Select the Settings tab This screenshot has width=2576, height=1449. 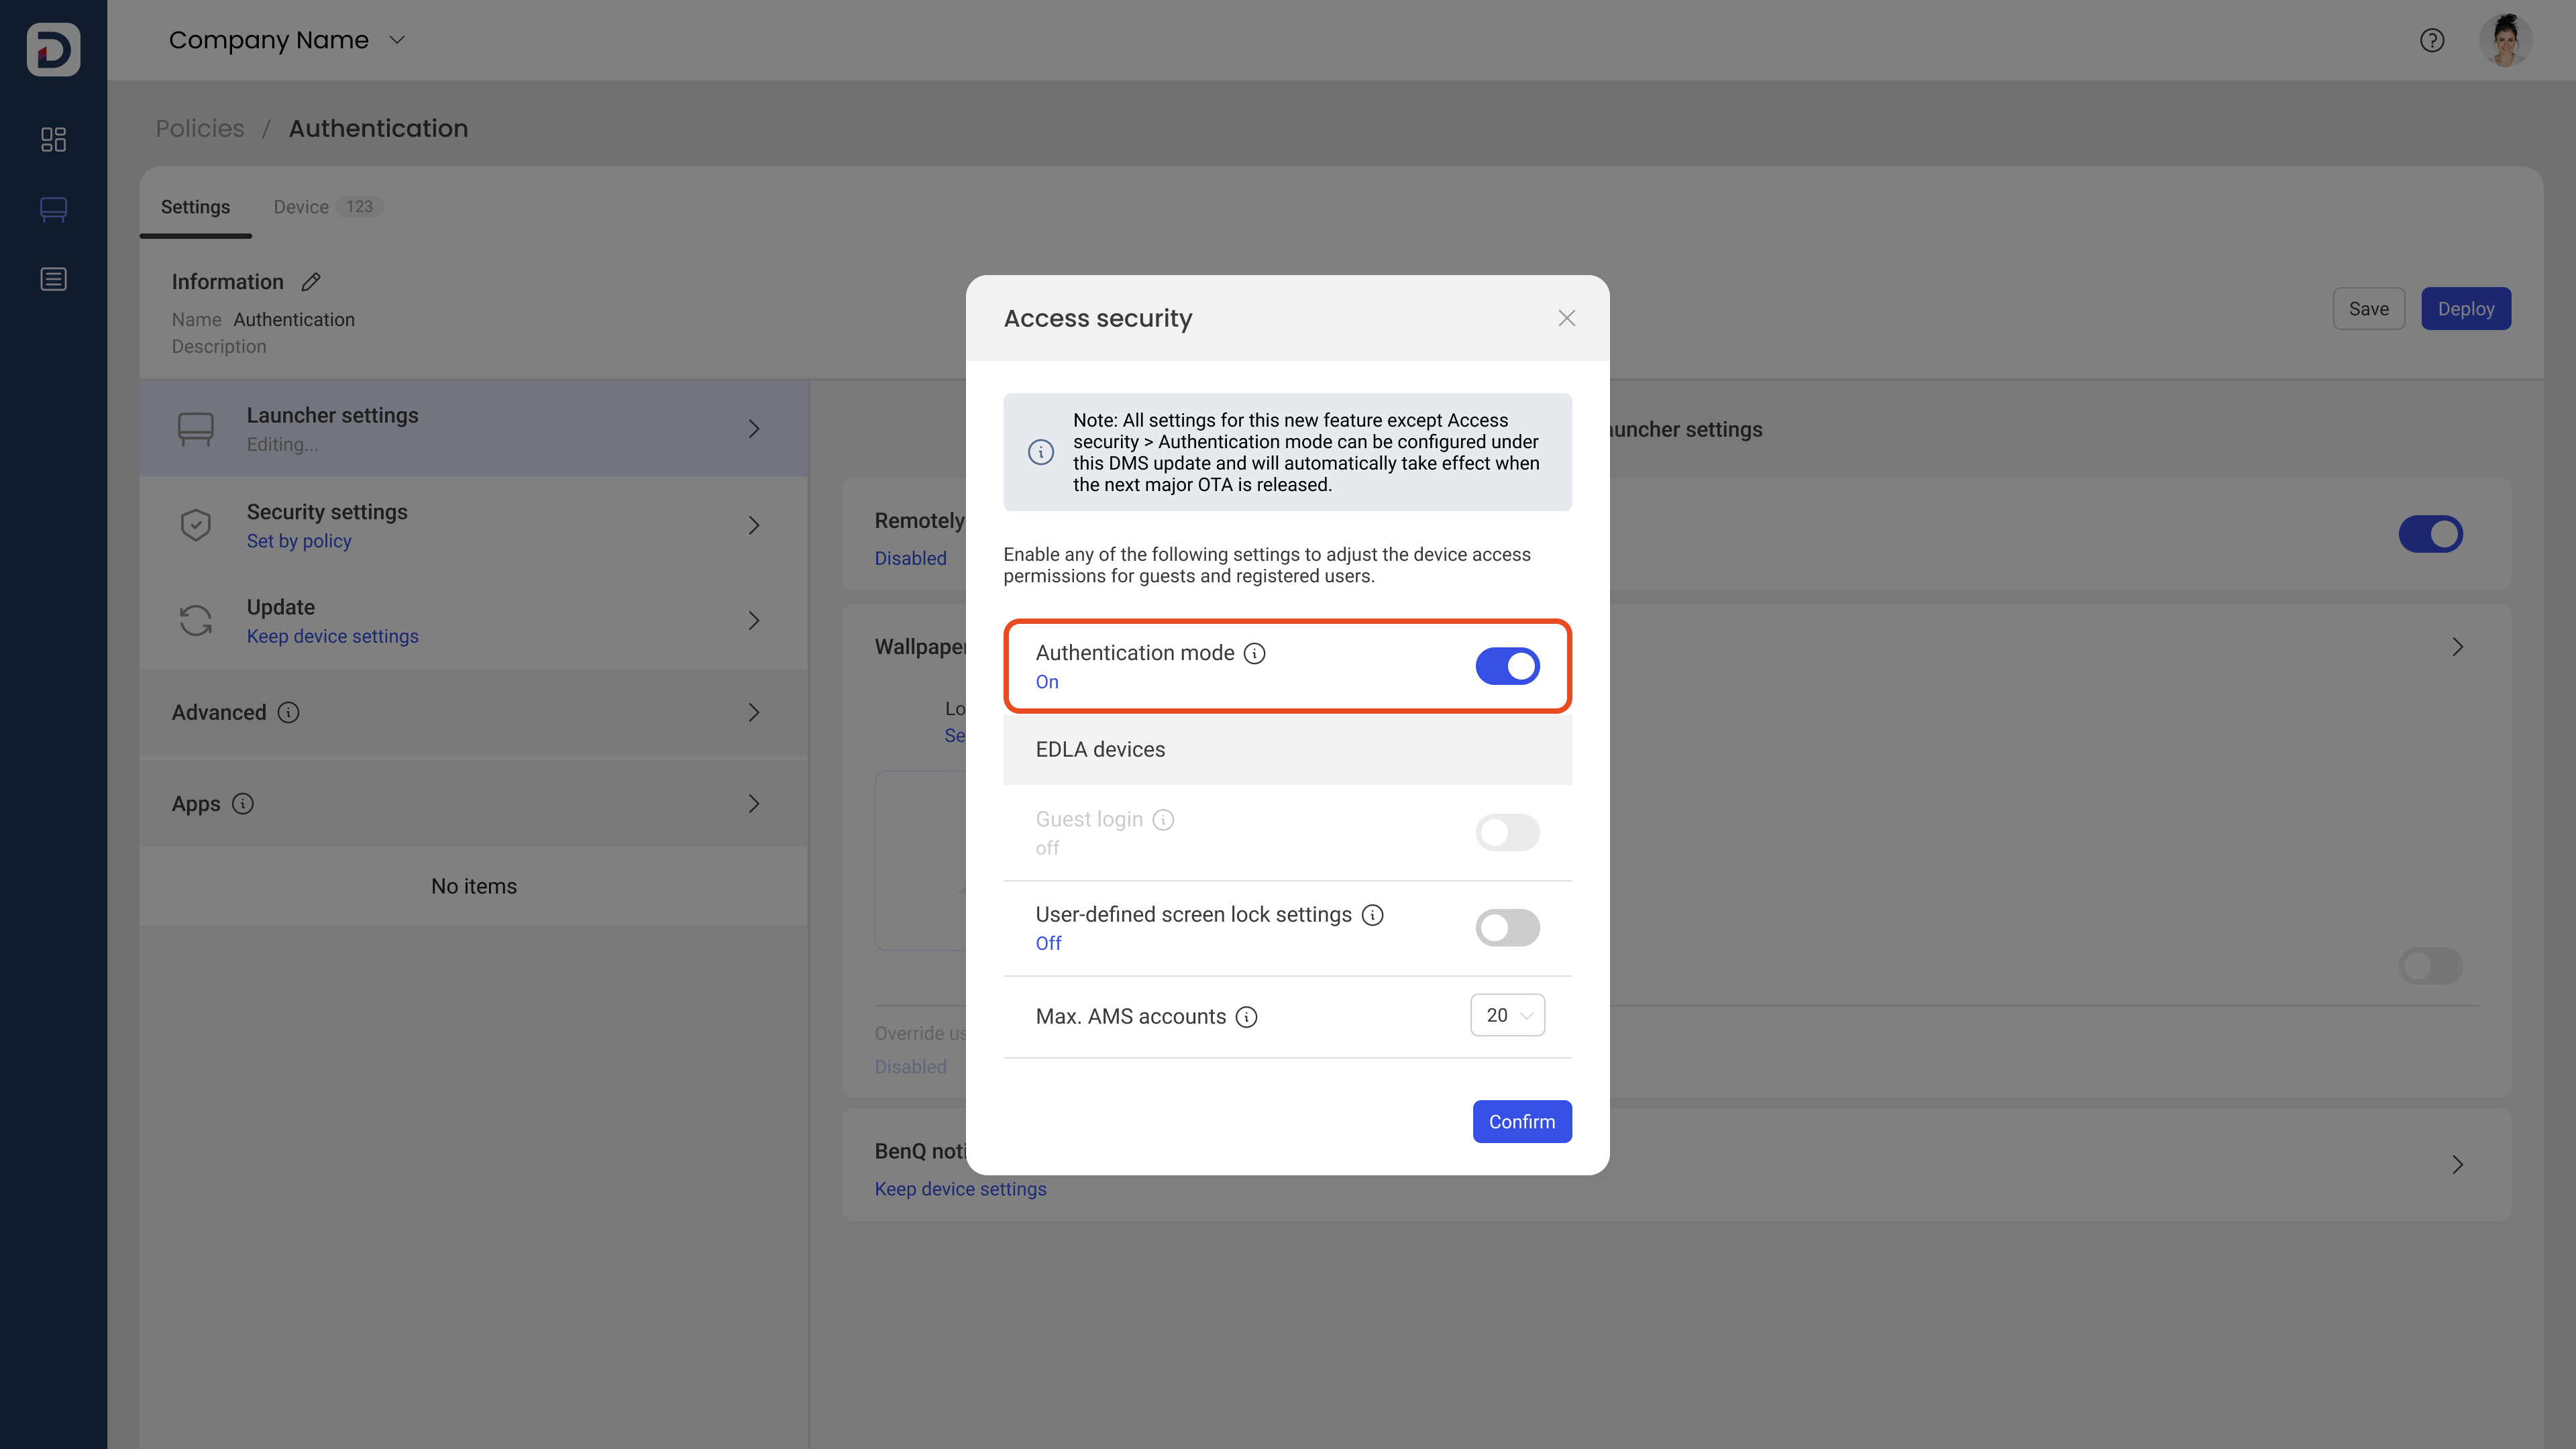[x=195, y=207]
